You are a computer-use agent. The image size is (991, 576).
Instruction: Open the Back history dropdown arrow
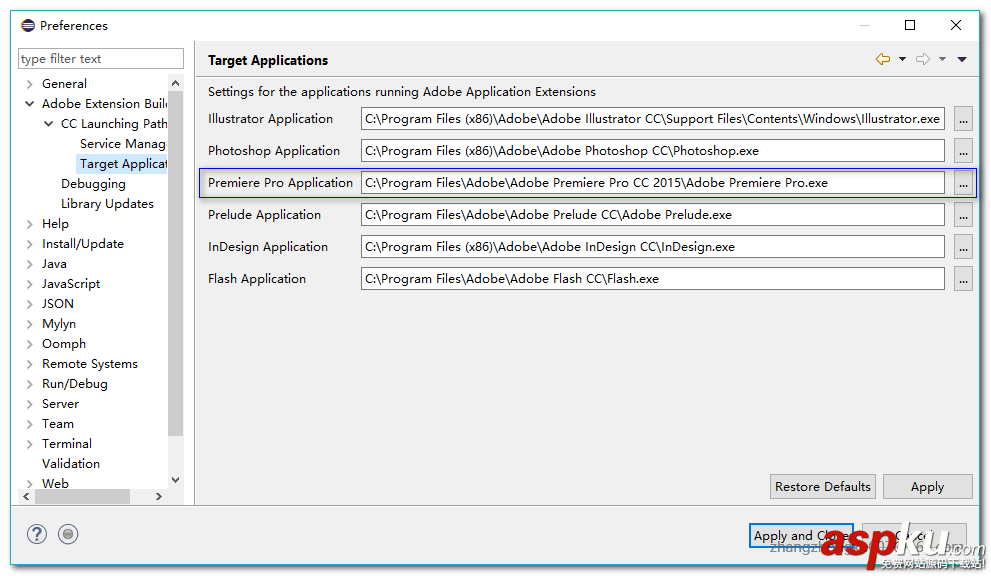(x=902, y=60)
